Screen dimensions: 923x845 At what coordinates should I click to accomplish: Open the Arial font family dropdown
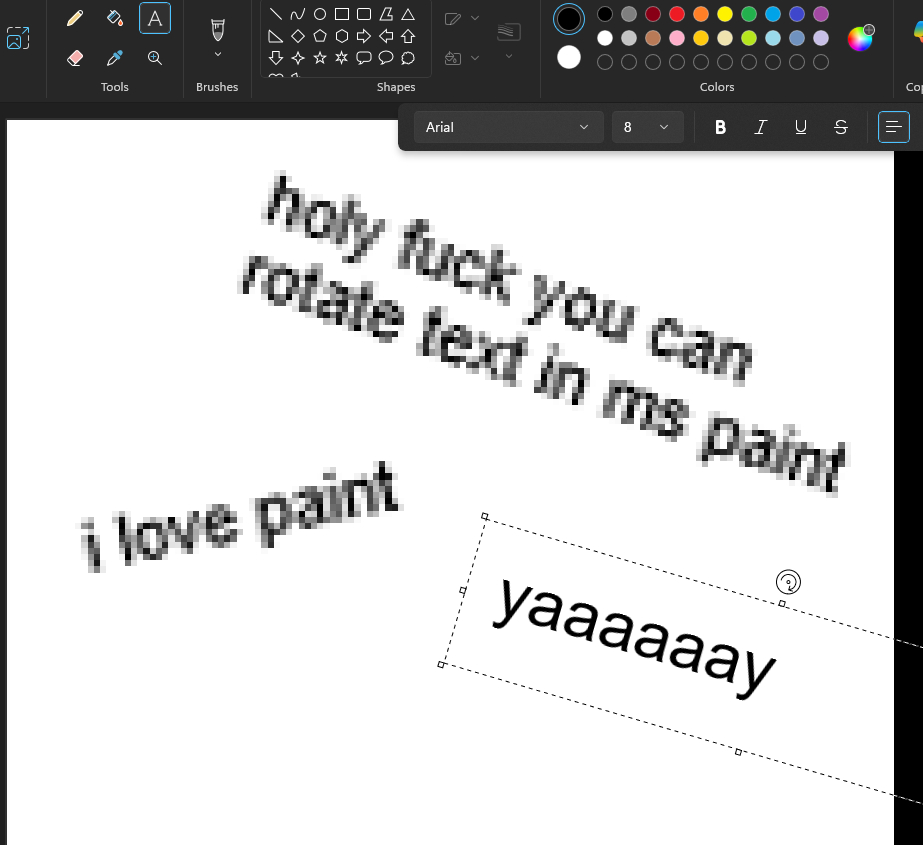(509, 127)
